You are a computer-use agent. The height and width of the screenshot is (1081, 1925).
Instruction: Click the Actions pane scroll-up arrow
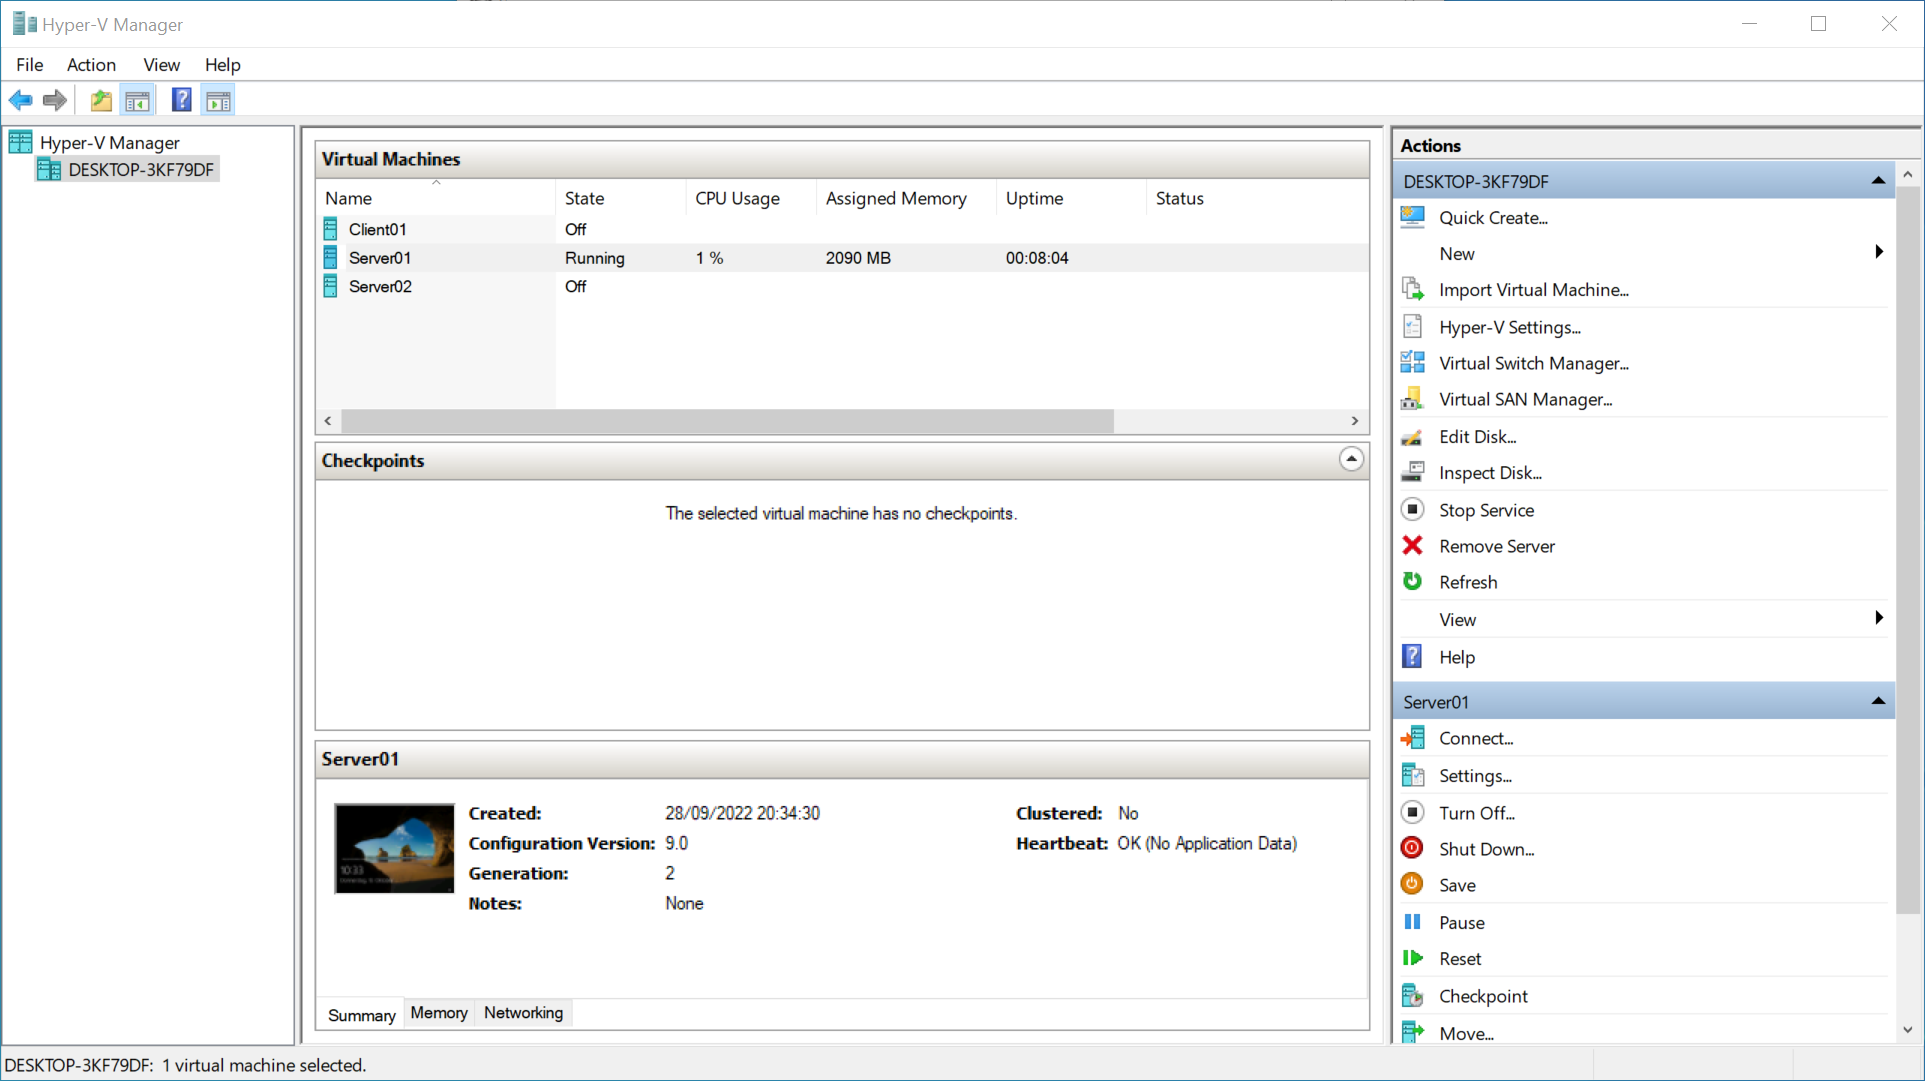(1908, 174)
